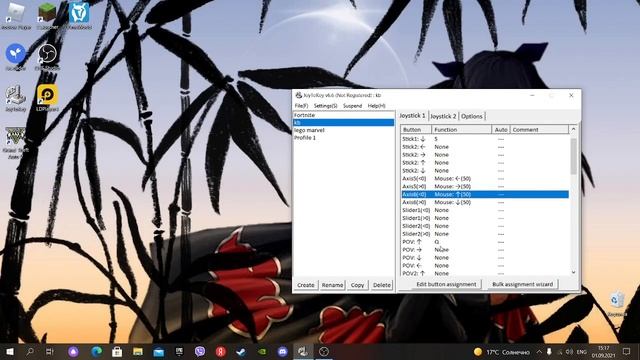Open Yandex Browser from taskbar
Viewport: 640px width, 360px height.
pyautogui.click(x=221, y=351)
